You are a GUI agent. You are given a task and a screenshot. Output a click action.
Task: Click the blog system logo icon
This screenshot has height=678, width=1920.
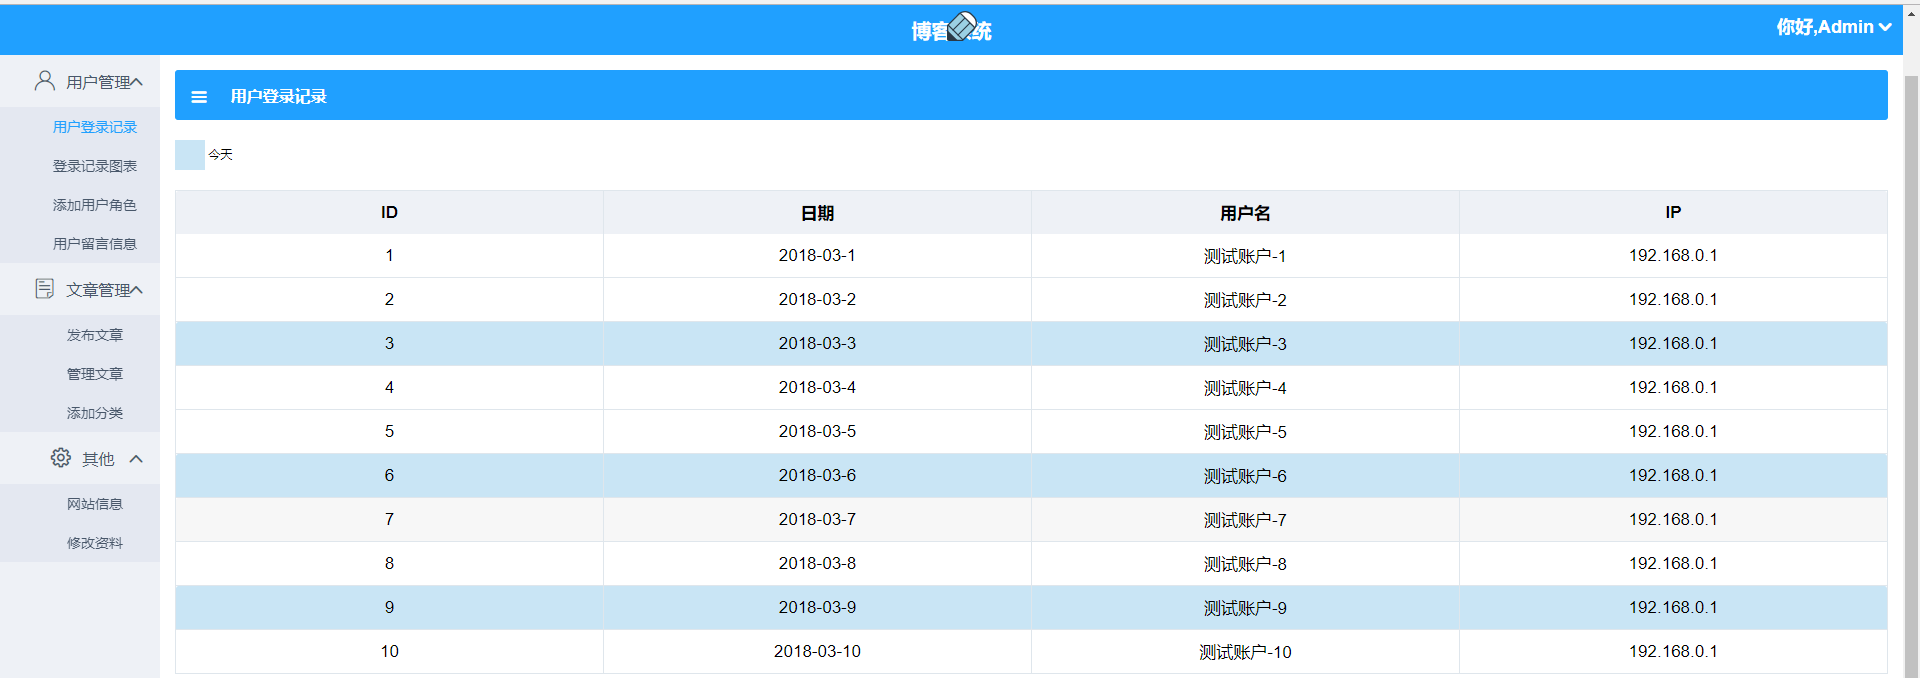pos(962,27)
